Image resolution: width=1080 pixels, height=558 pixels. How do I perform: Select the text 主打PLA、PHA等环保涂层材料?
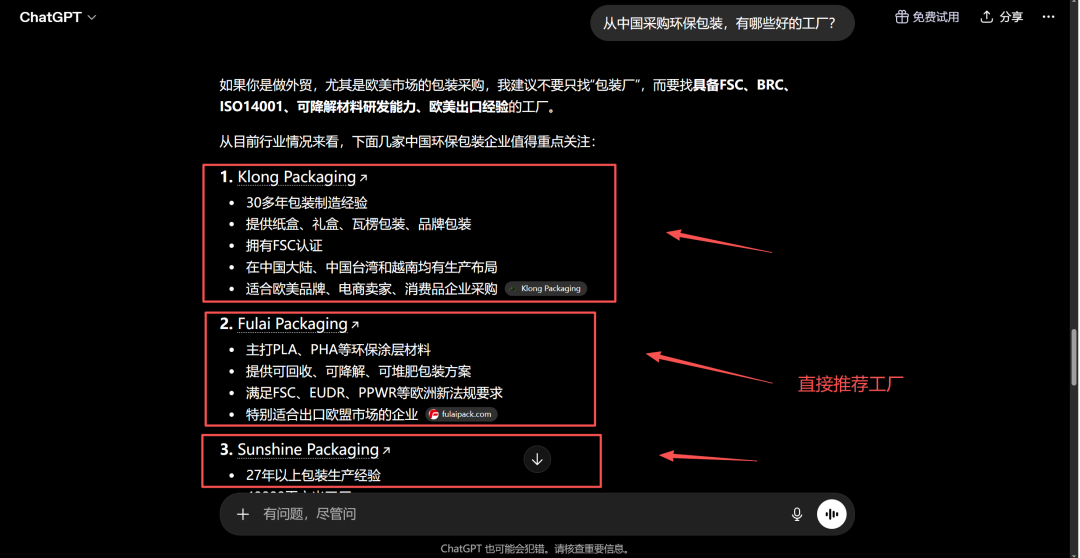338,350
